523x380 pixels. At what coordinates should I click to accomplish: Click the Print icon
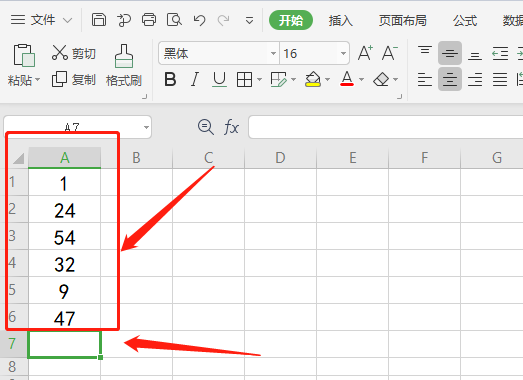pyautogui.click(x=149, y=20)
